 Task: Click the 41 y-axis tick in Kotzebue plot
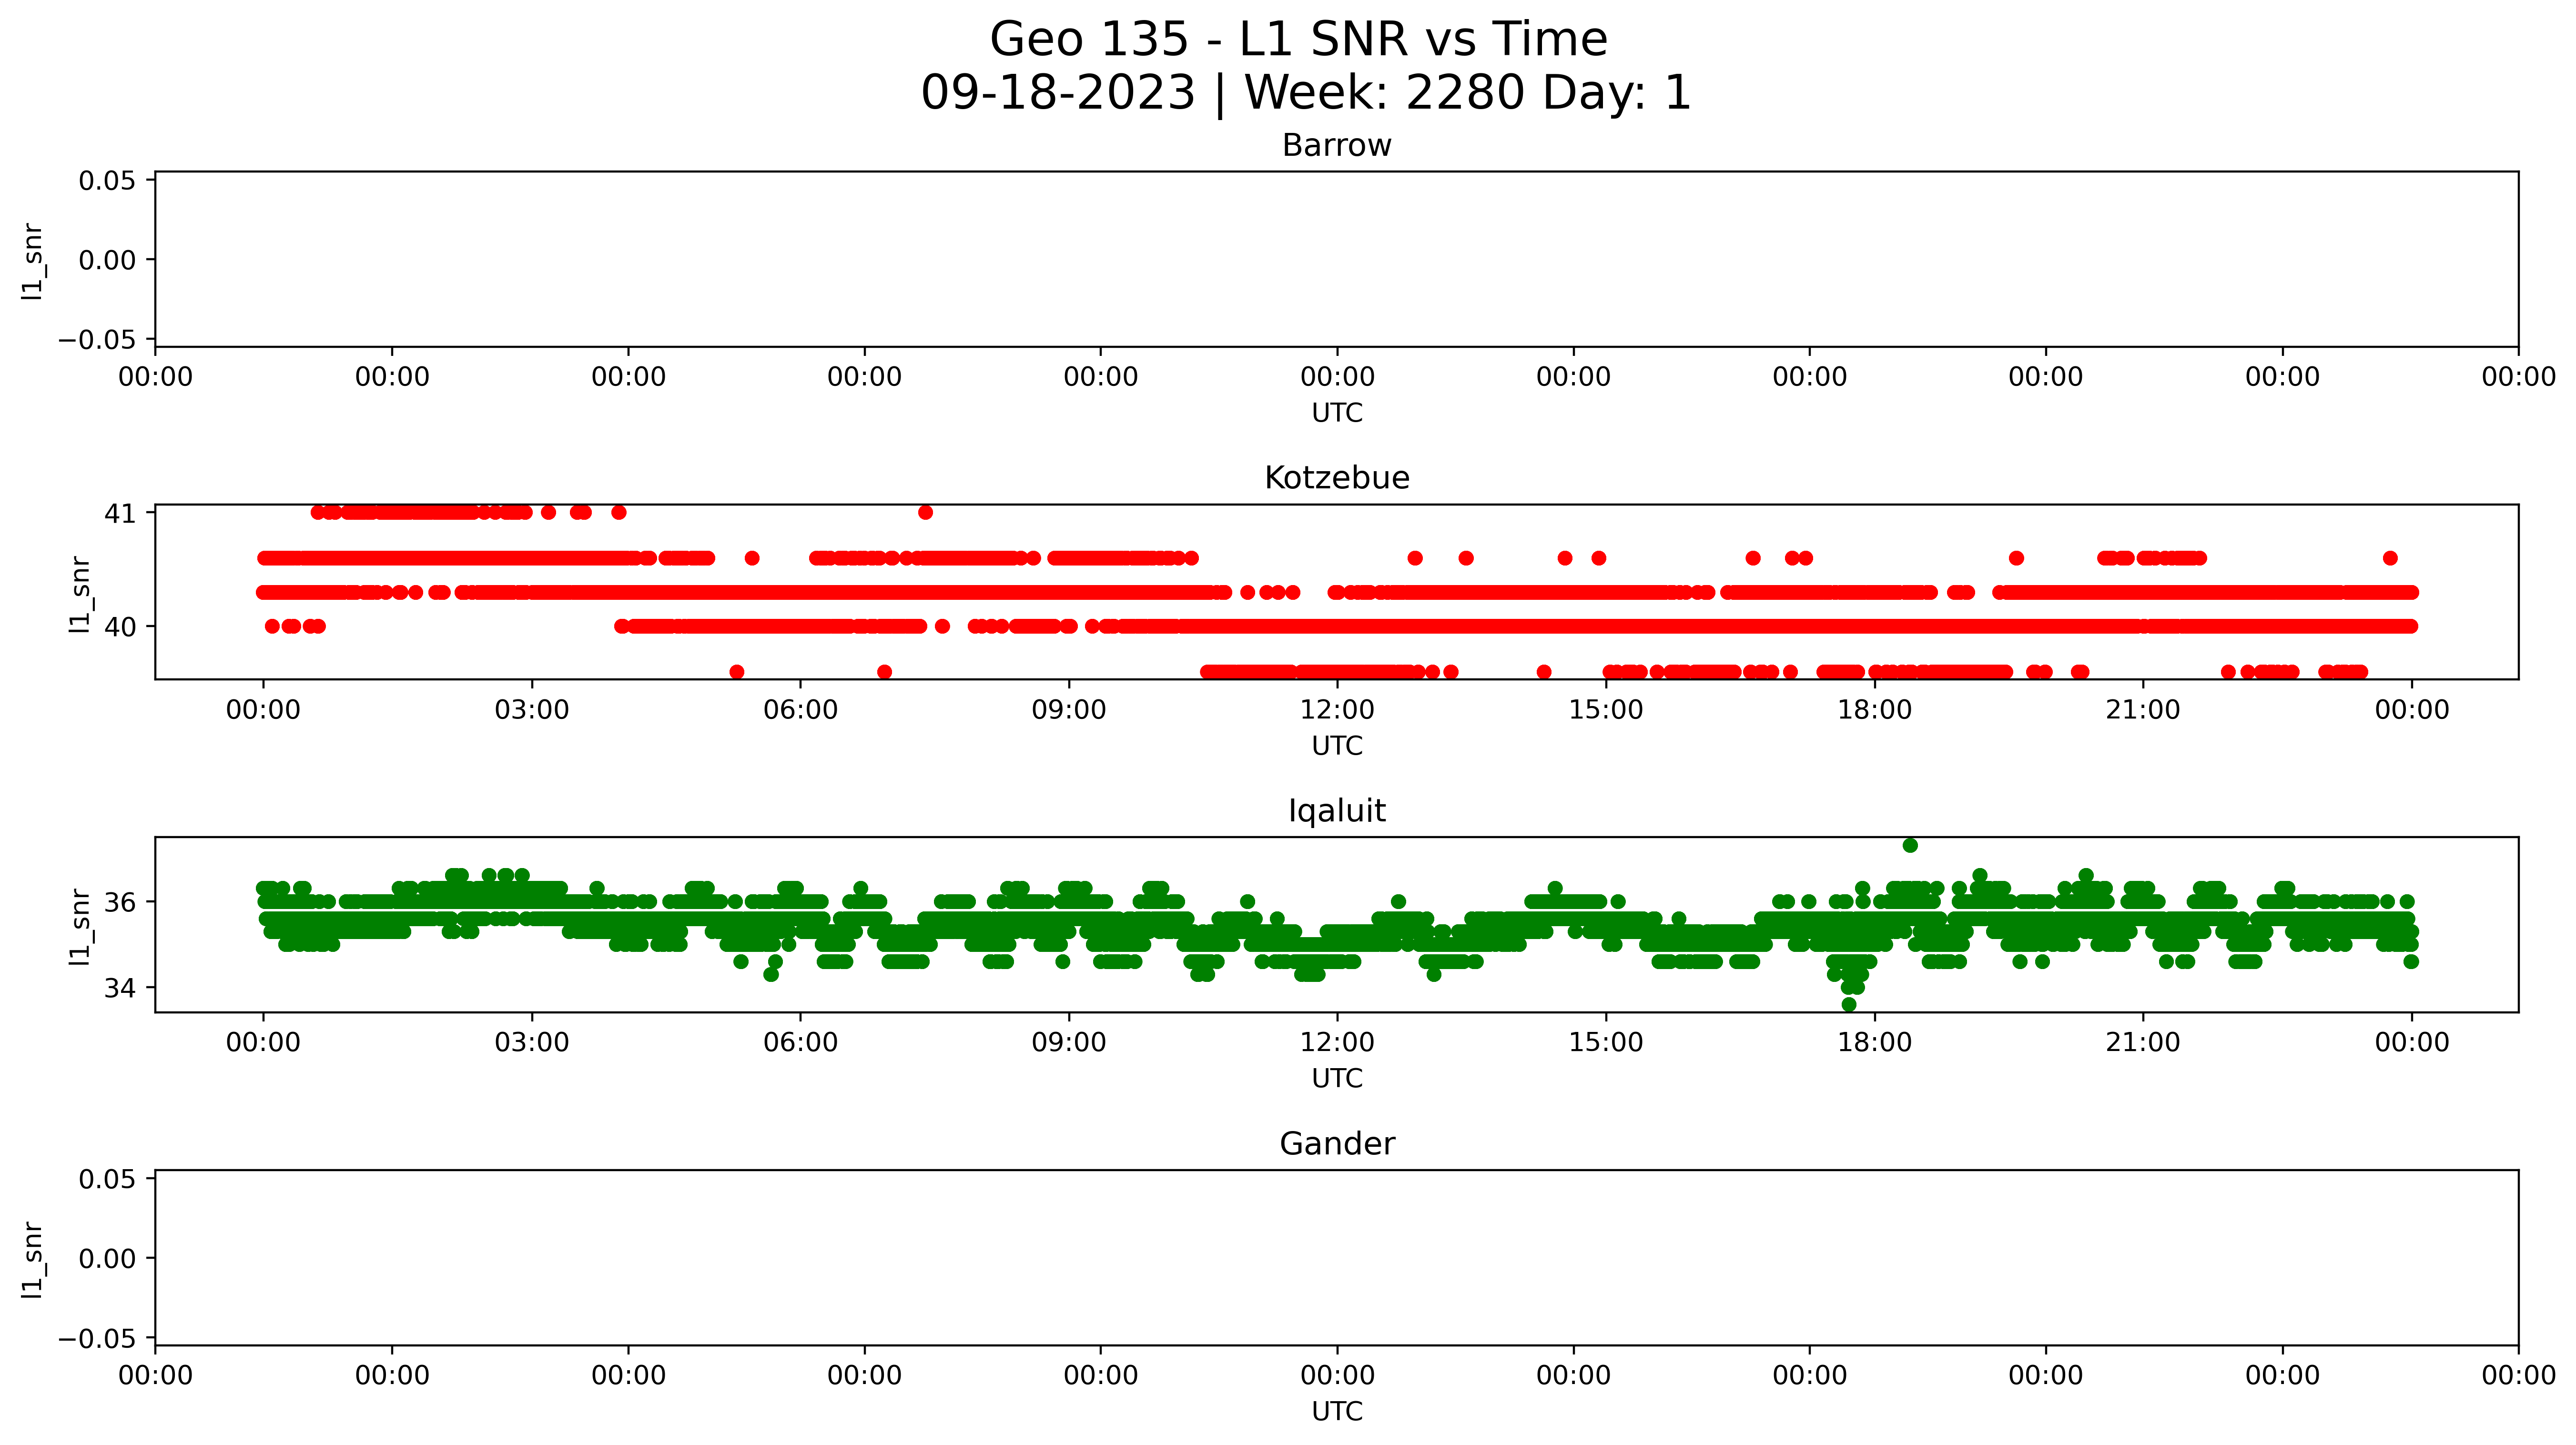pos(120,514)
